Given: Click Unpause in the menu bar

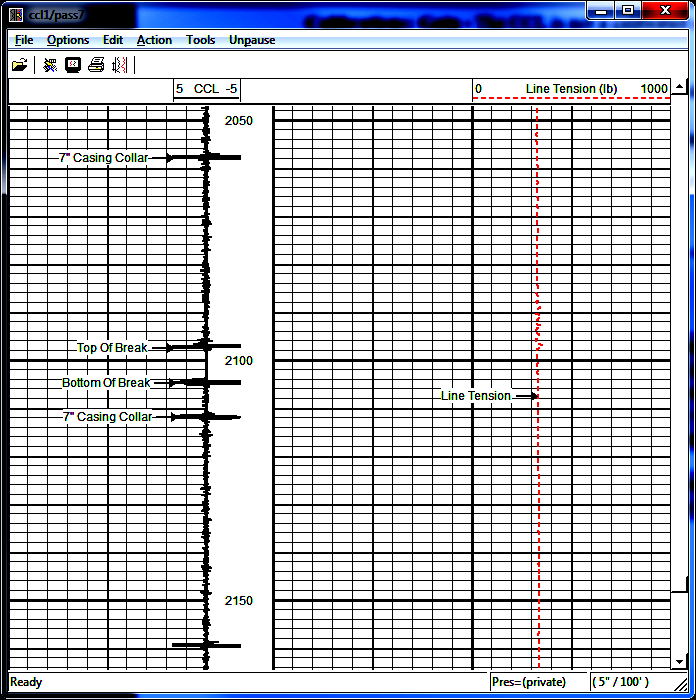Looking at the screenshot, I should point(252,40).
